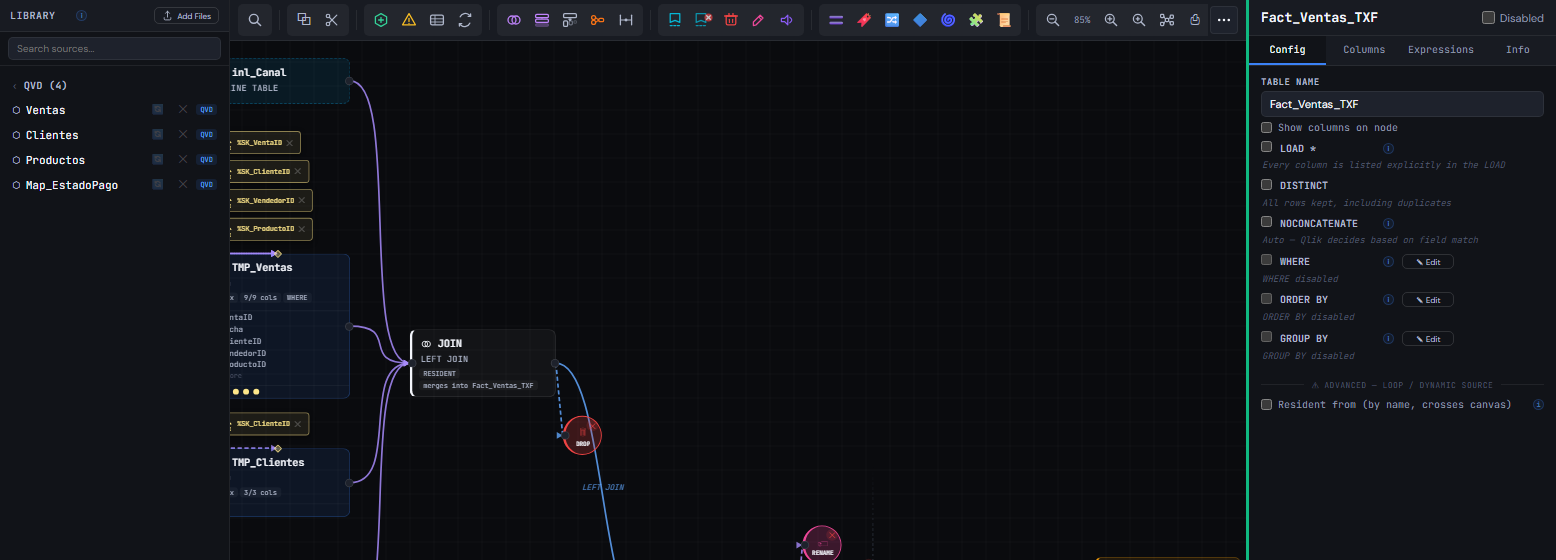Viewport: 1556px width, 560px height.
Task: Click the orange key mapping icon
Action: point(598,20)
